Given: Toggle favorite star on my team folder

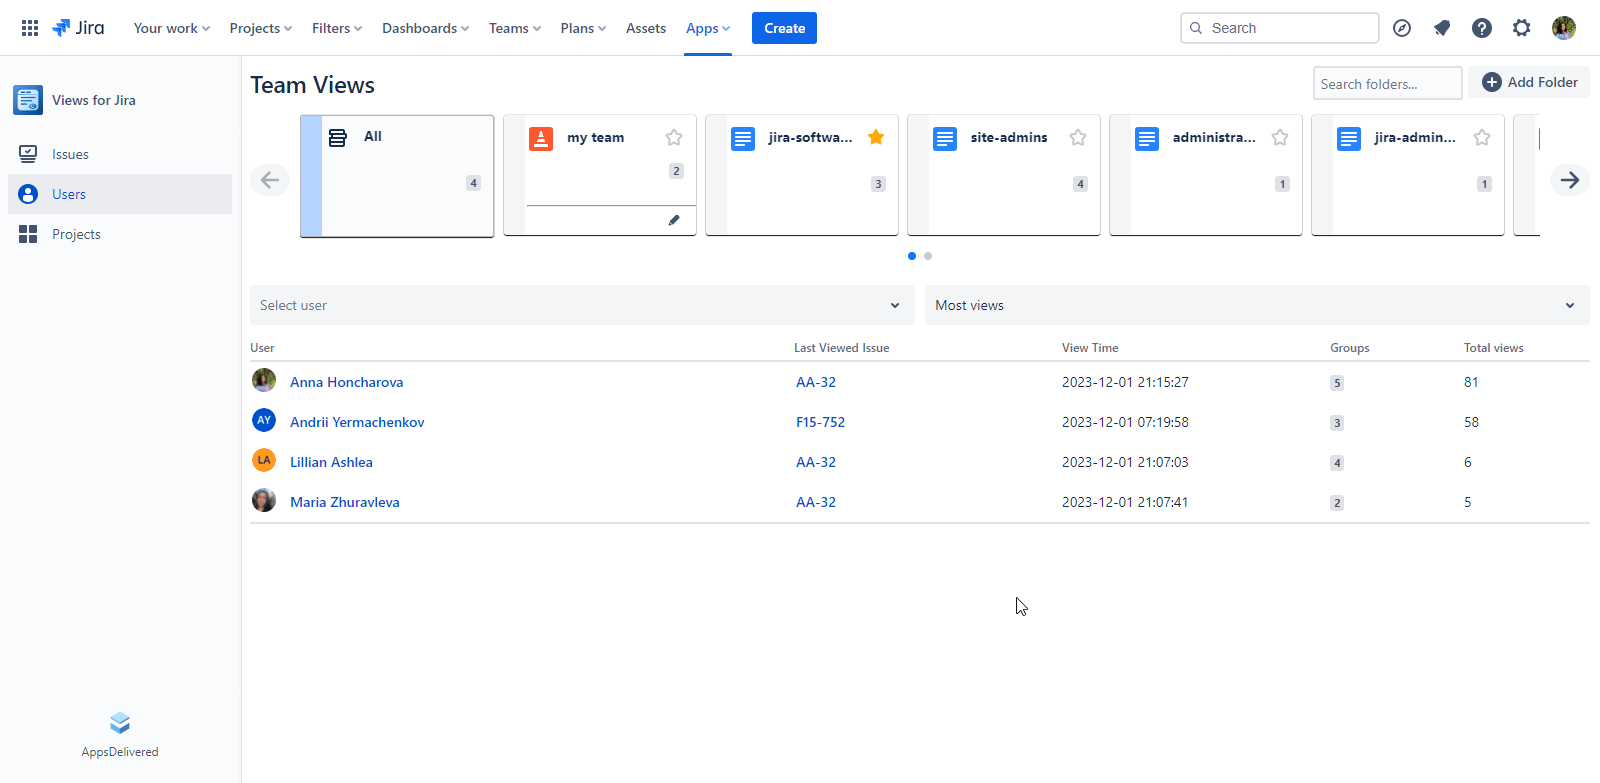Looking at the screenshot, I should [674, 138].
